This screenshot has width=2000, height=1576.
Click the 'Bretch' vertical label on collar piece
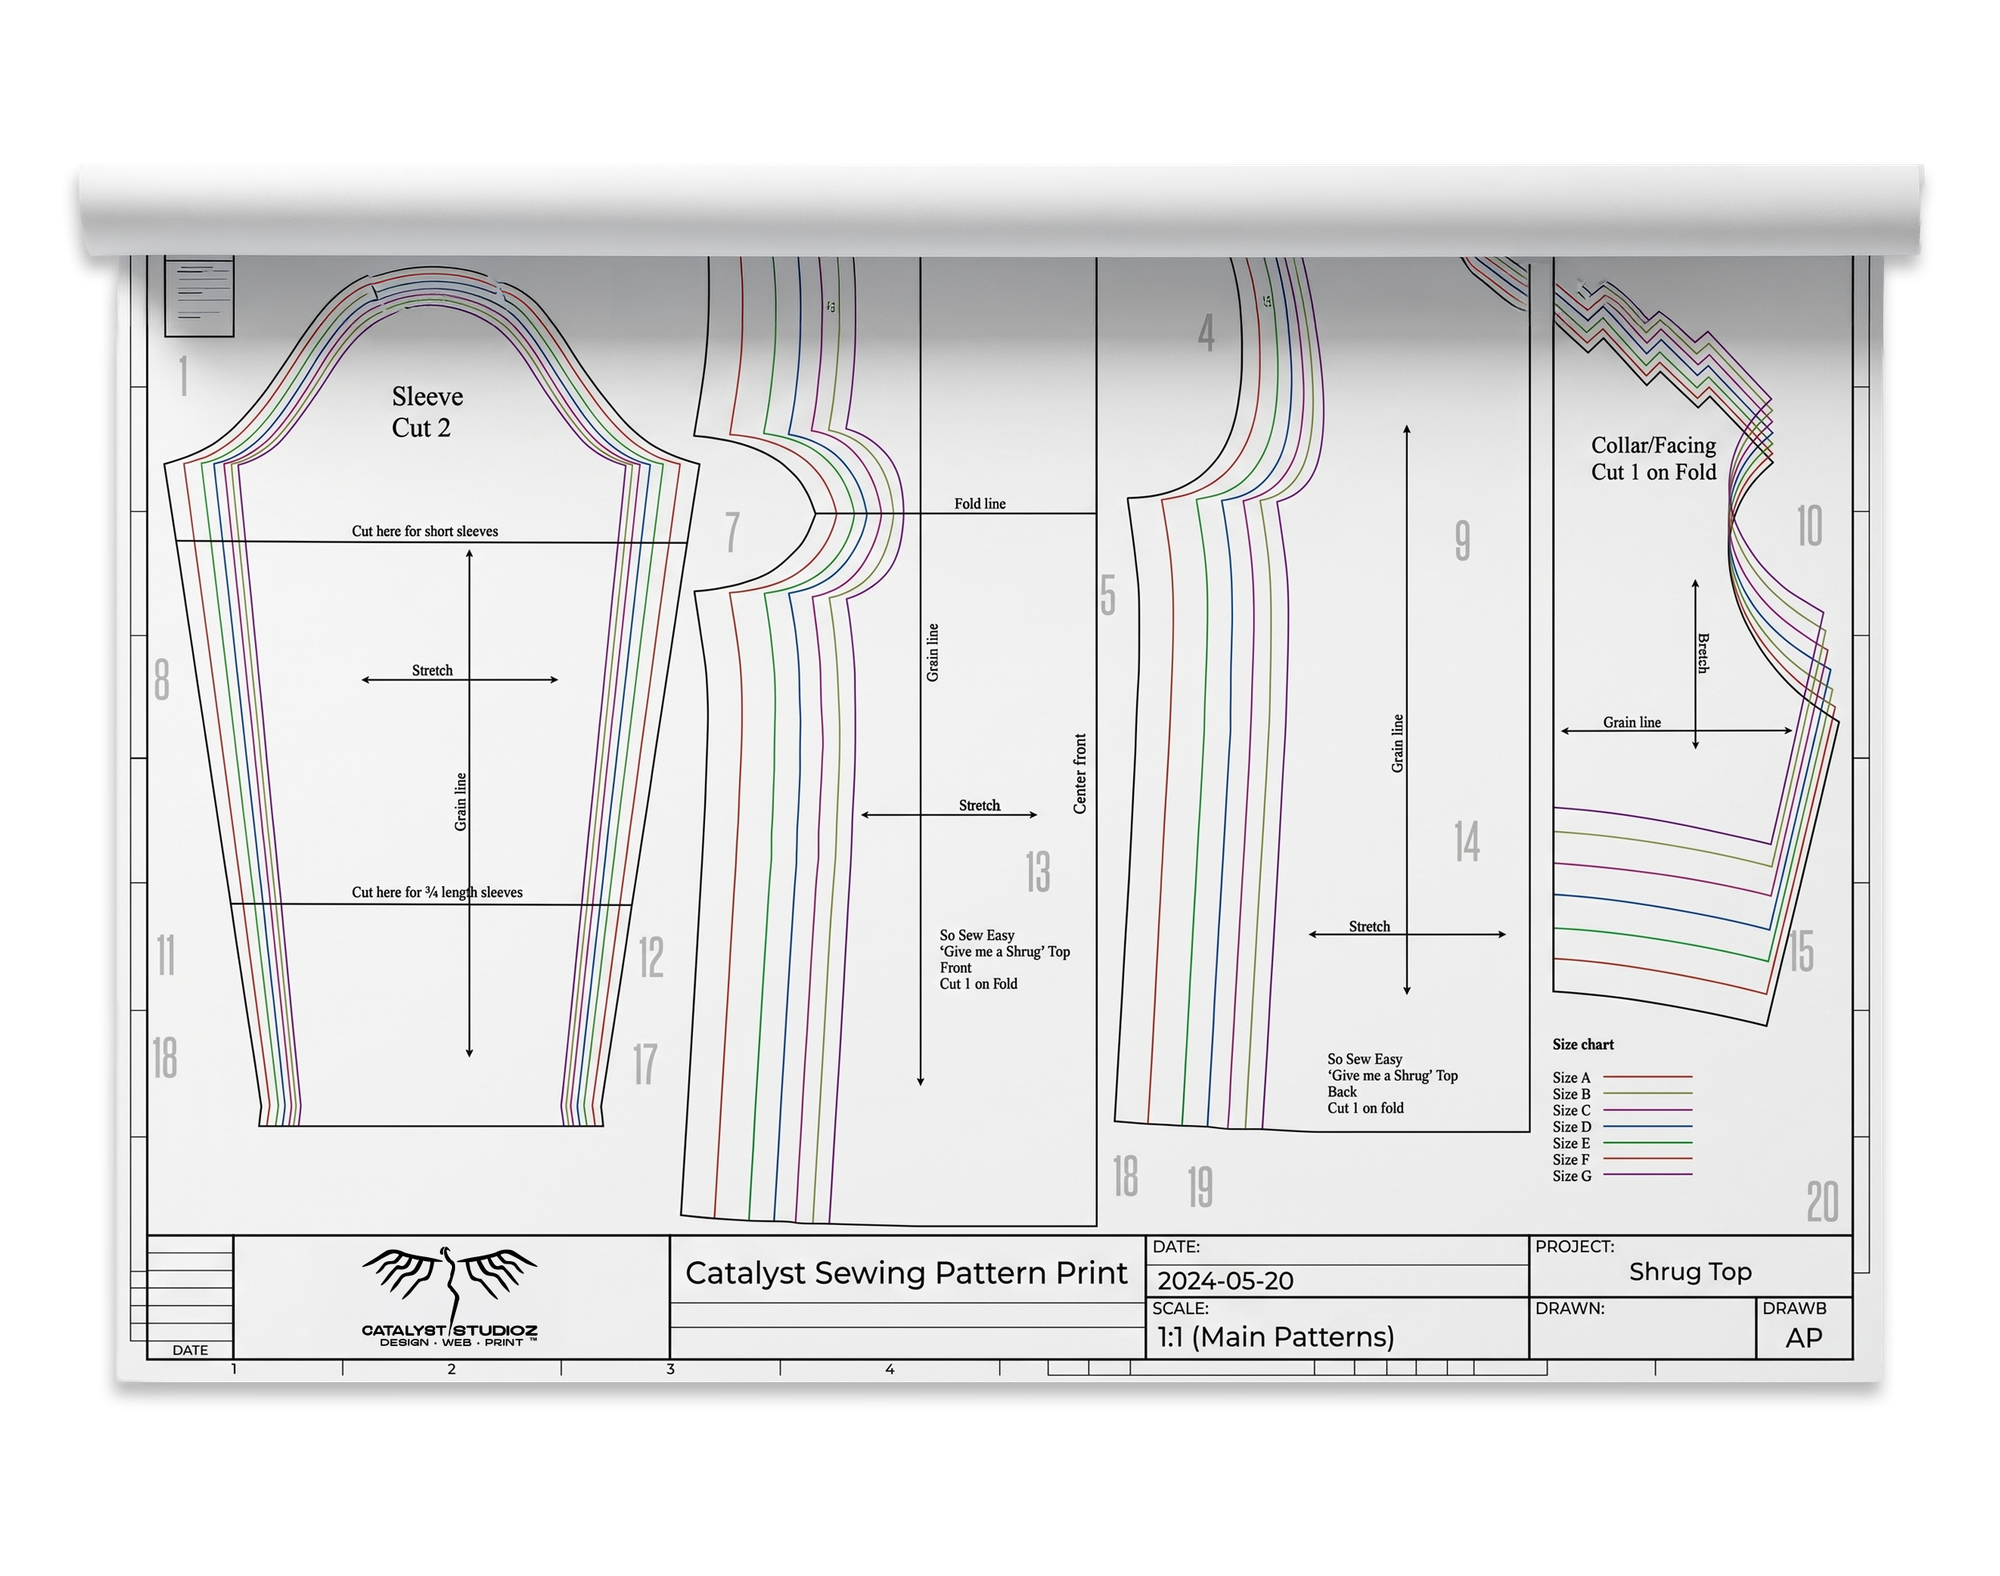point(1703,653)
